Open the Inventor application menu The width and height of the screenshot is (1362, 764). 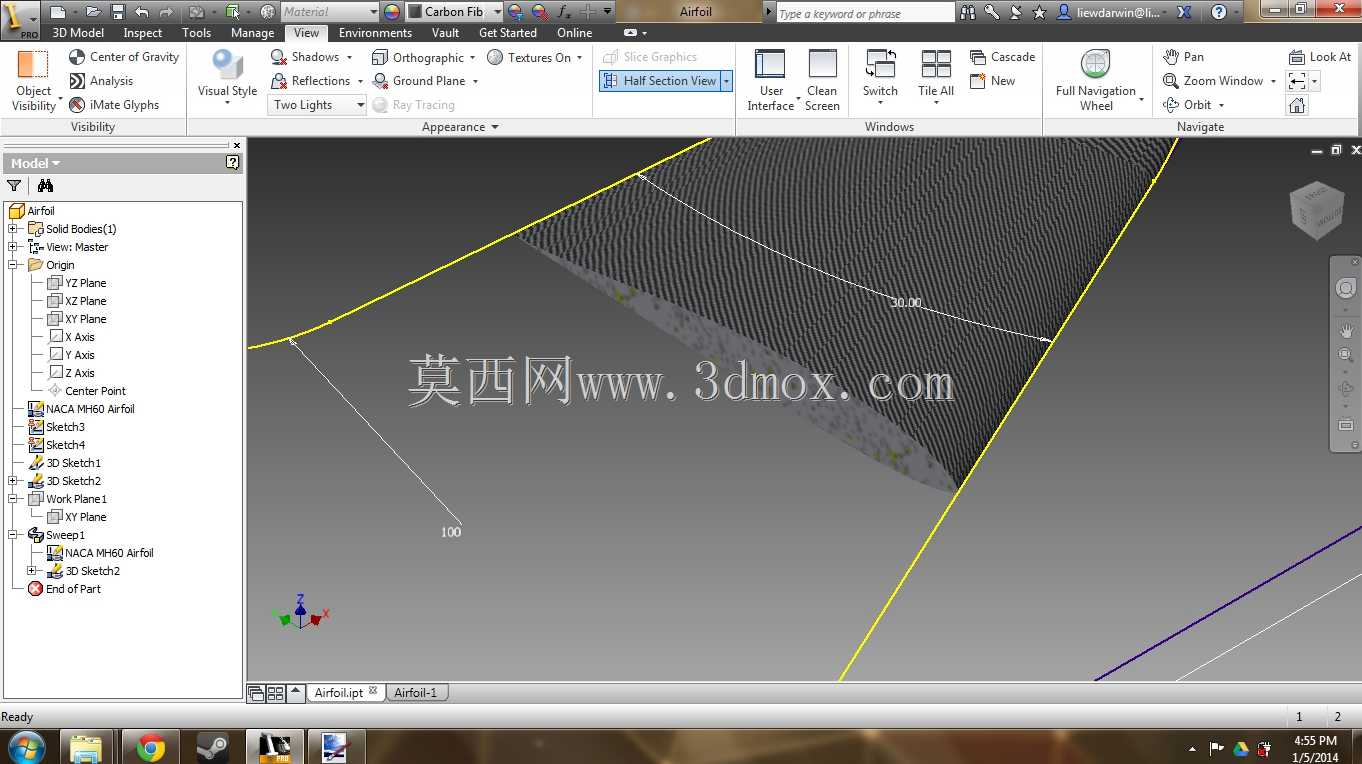19,18
